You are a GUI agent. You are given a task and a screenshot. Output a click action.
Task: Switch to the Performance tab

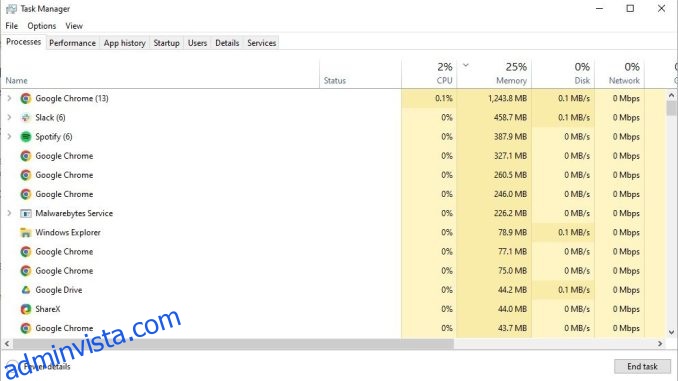[72, 43]
